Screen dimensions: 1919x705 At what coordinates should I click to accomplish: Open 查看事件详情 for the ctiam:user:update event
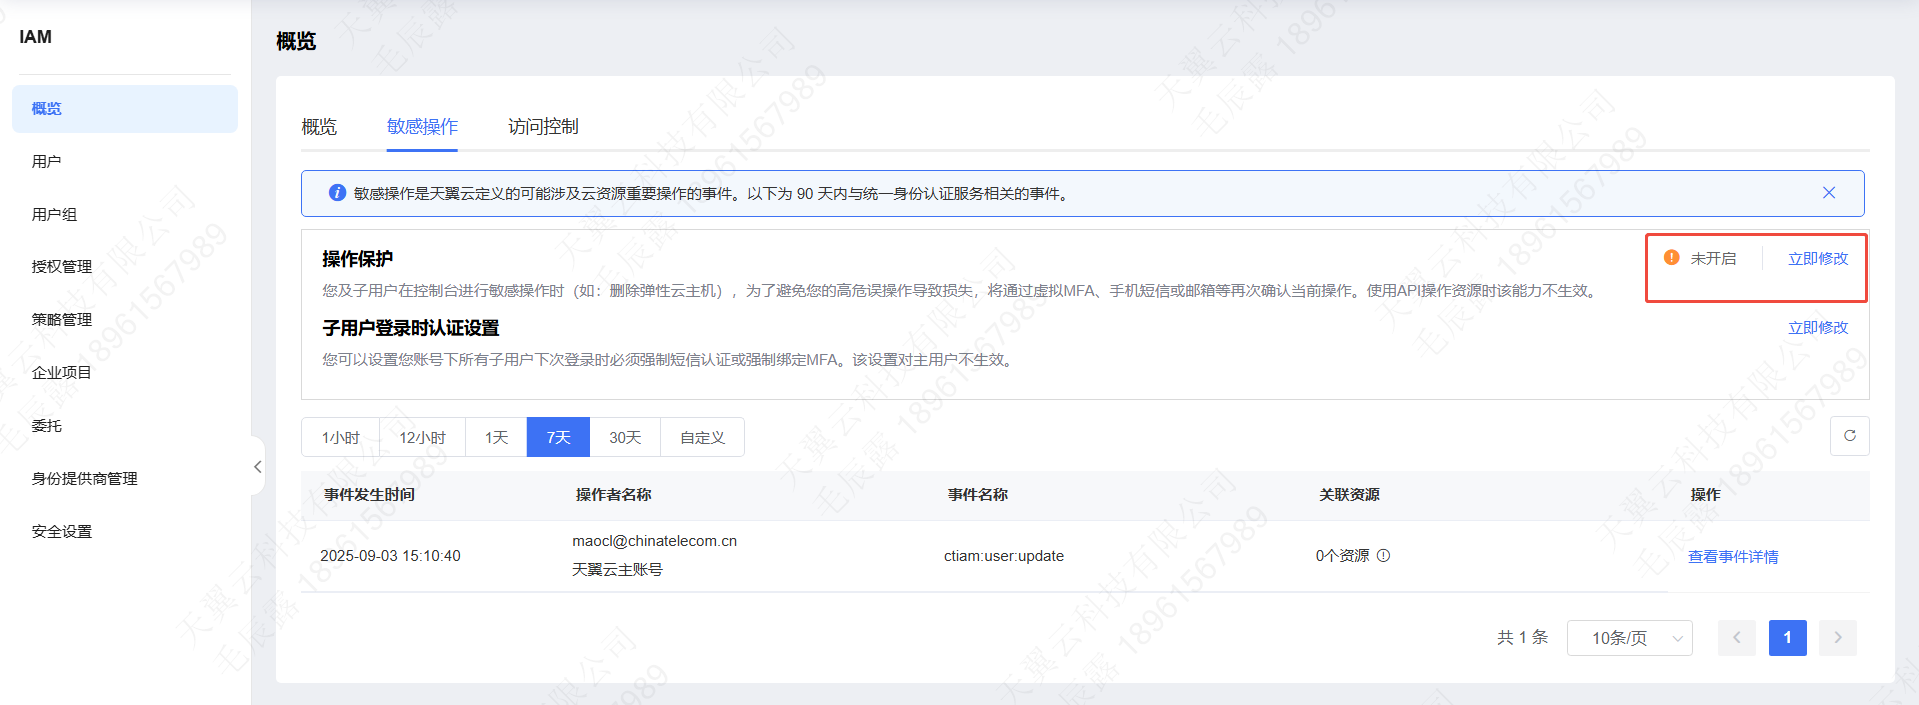[1732, 557]
